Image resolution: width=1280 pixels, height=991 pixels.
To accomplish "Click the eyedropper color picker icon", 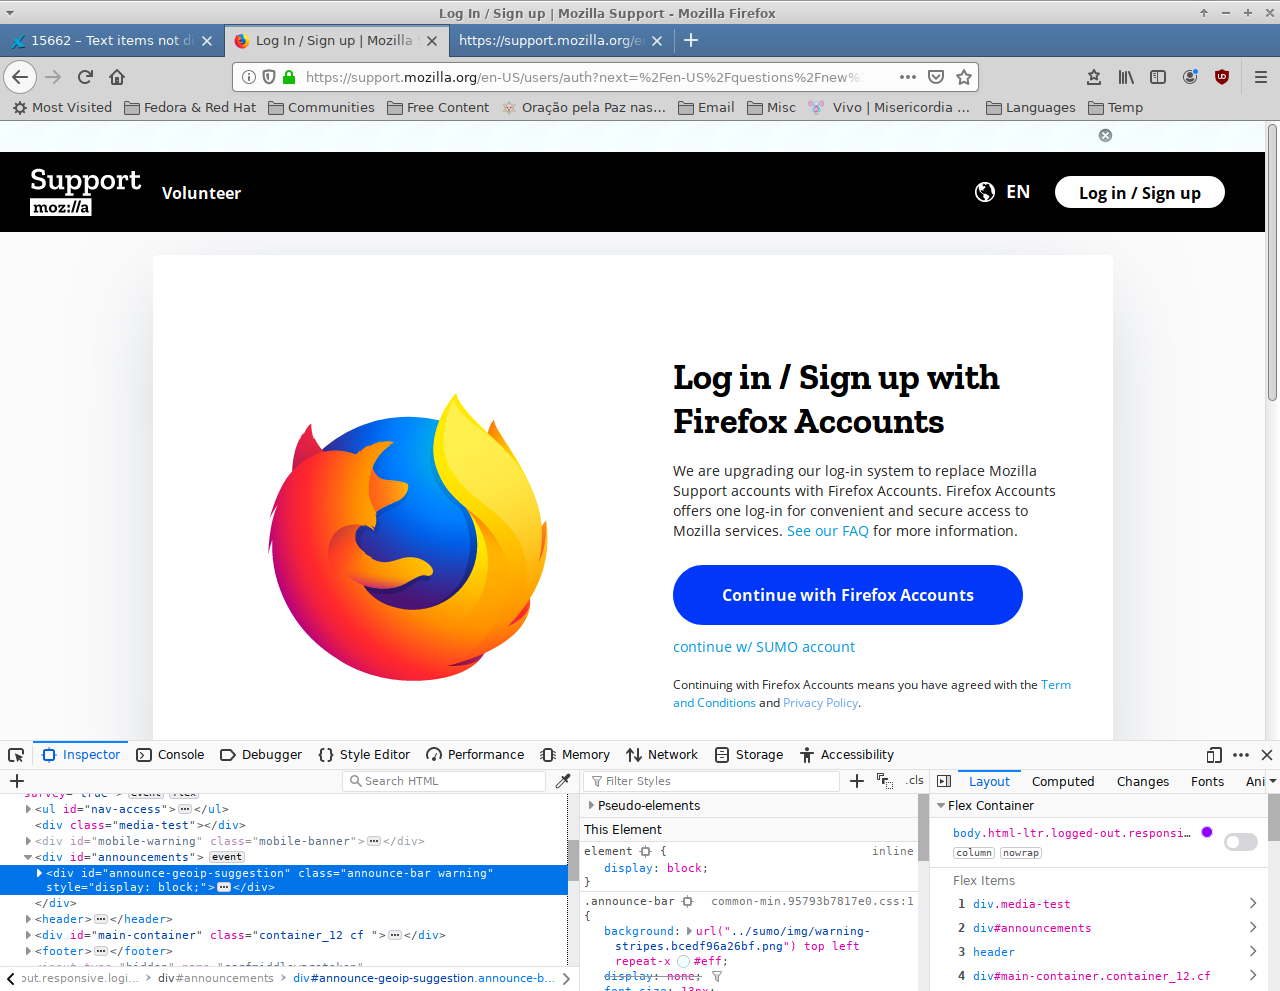I will (x=563, y=781).
